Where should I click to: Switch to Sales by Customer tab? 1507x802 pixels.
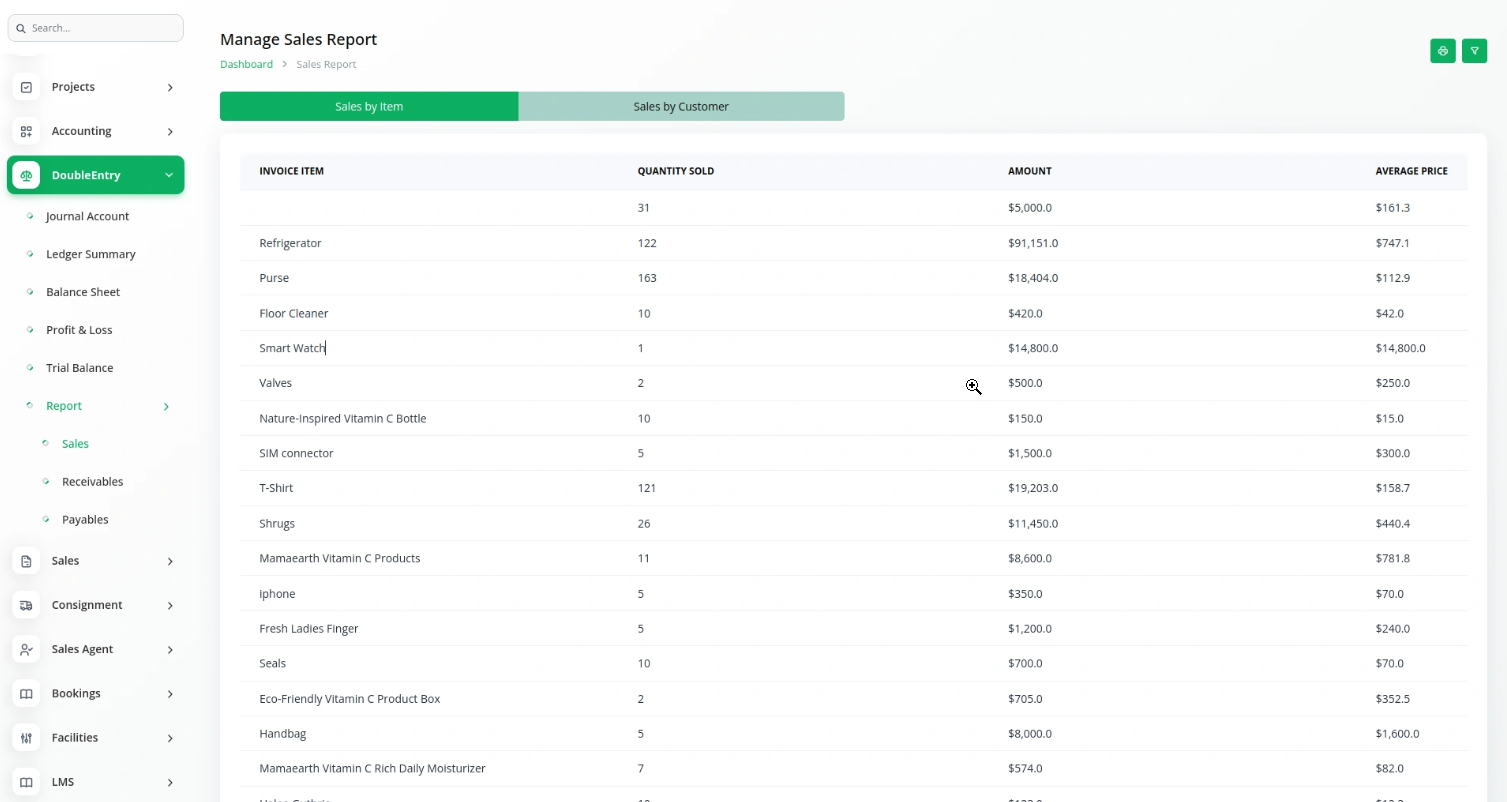coord(681,106)
